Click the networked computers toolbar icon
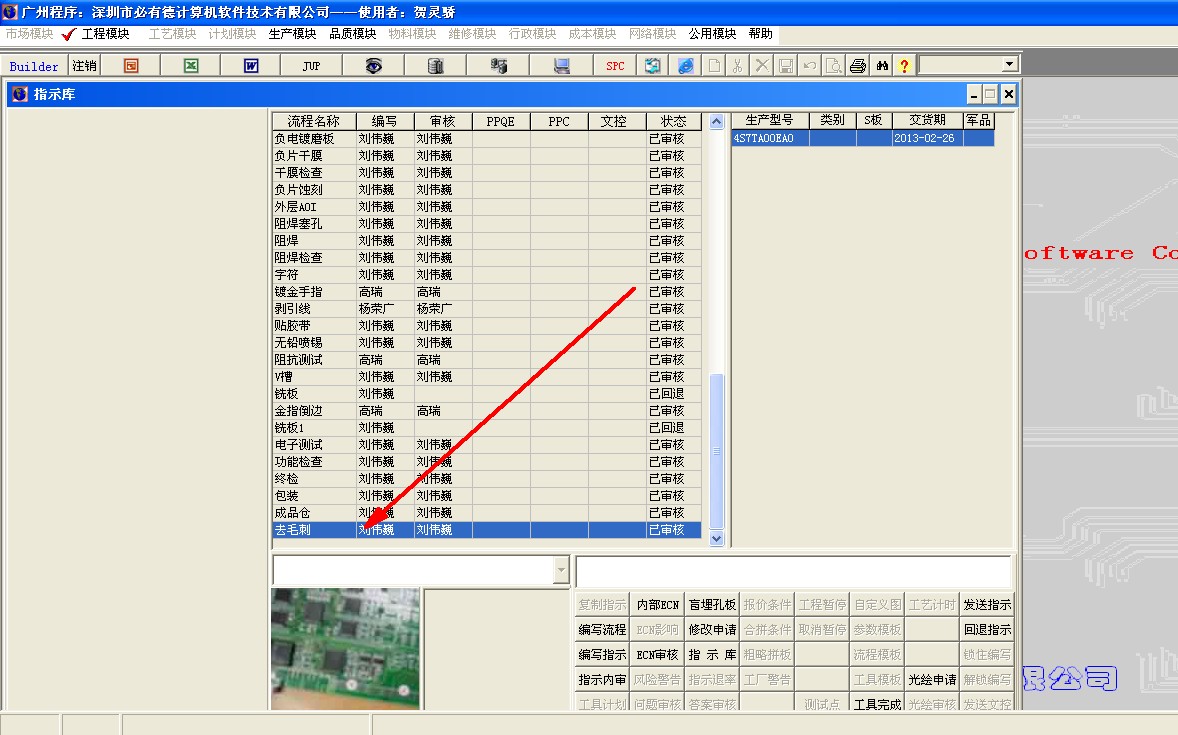 tap(498, 66)
